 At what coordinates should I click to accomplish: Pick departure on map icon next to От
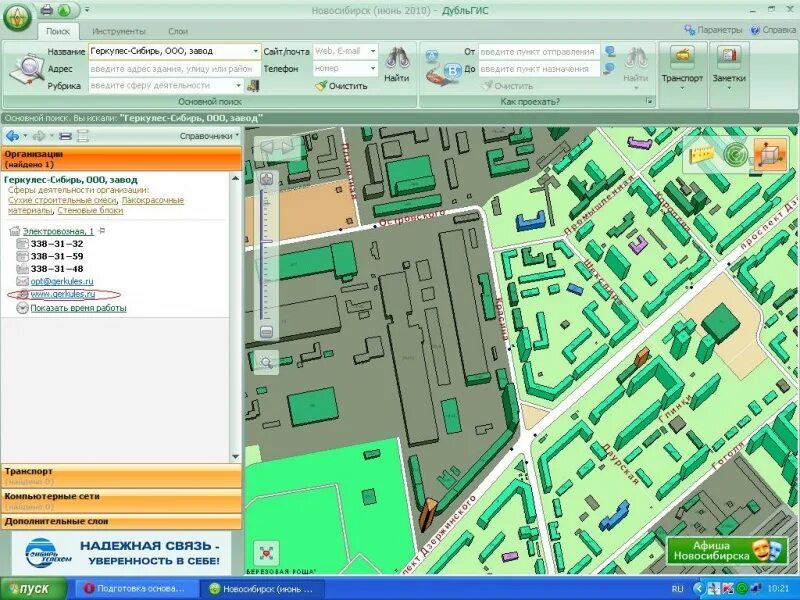tap(610, 52)
